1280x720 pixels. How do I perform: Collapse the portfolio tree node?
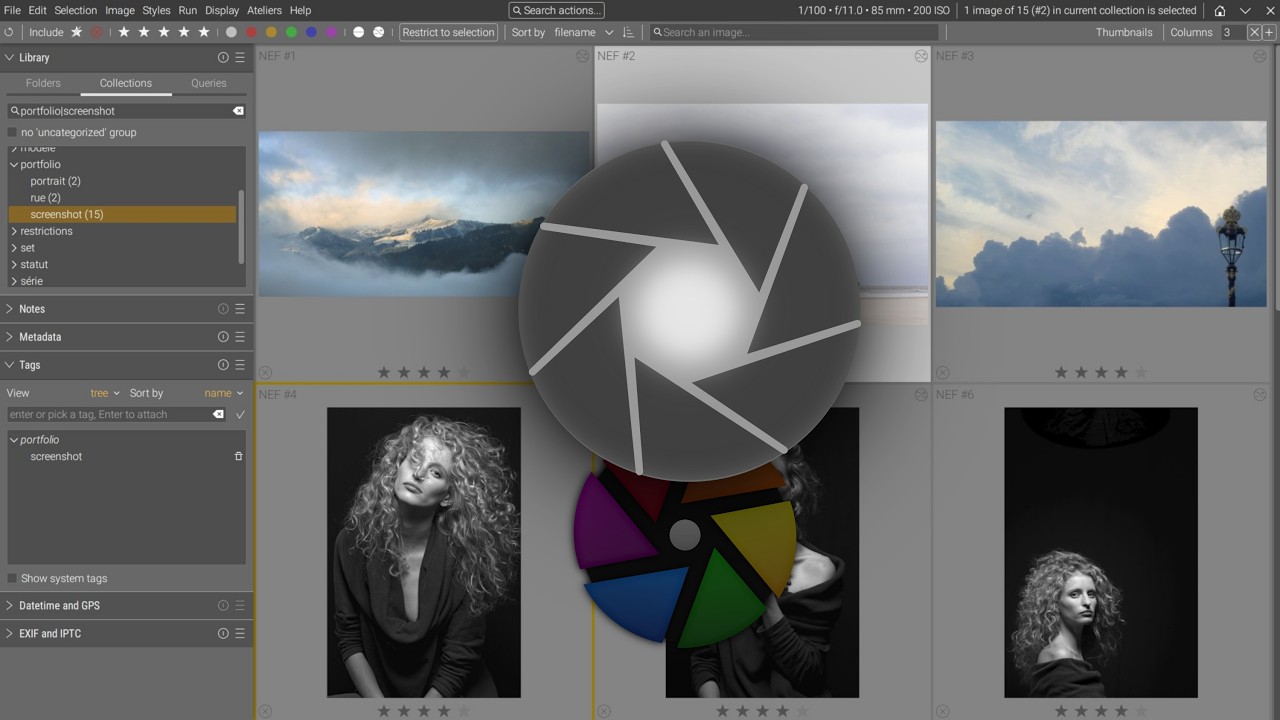(x=14, y=164)
